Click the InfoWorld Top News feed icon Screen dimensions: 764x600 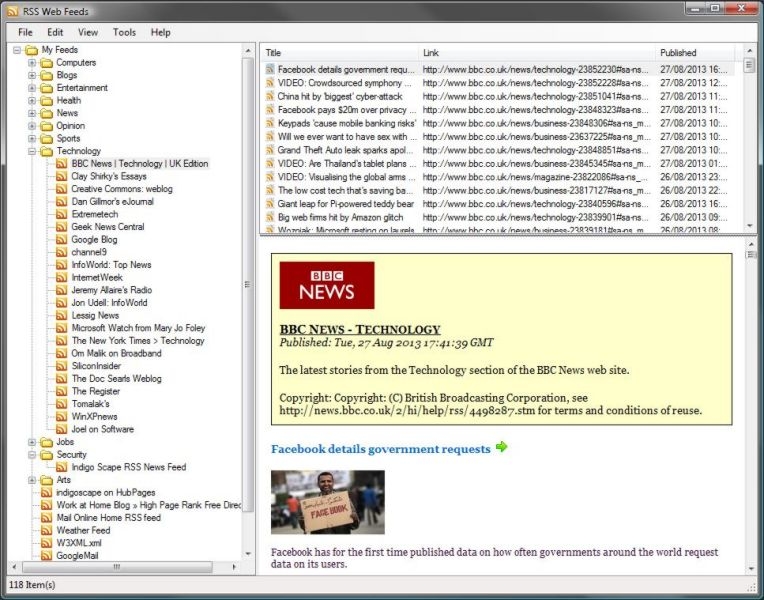pos(61,265)
